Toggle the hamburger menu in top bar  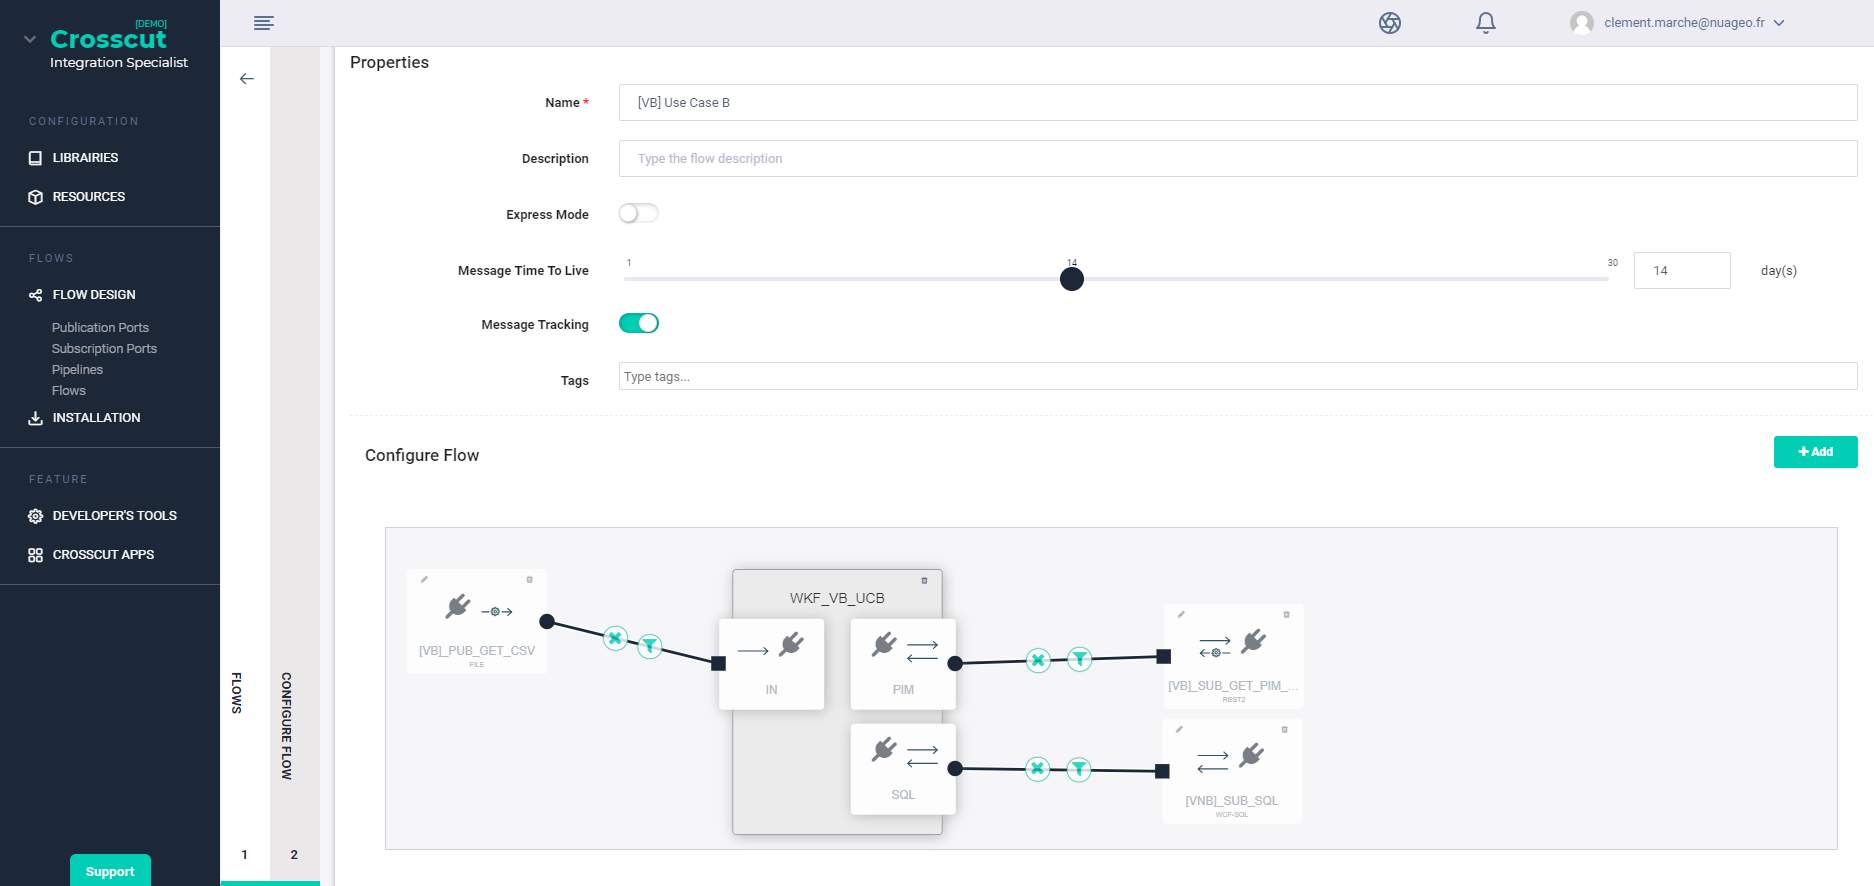coord(264,23)
